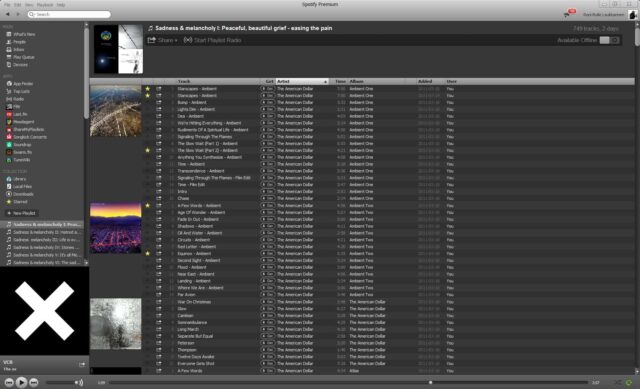Toggle star on A Few Words - Ambient
The width and height of the screenshot is (640, 389).
148,205
